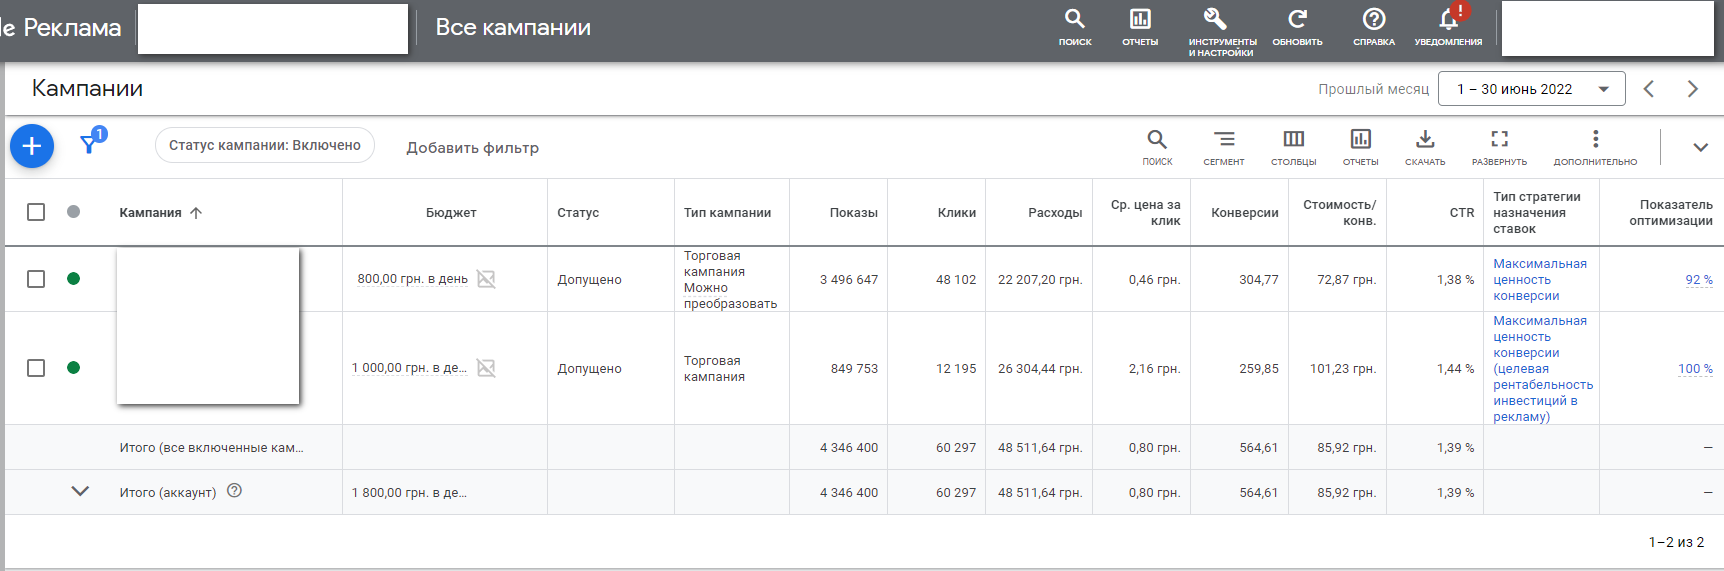Screen dimensions: 1724x571
Task: Click green status dot in 800,00 грн. row
Action: (73, 279)
